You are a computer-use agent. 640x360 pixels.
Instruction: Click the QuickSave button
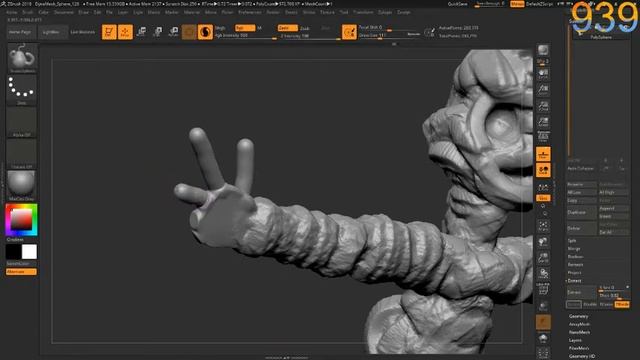pos(458,4)
